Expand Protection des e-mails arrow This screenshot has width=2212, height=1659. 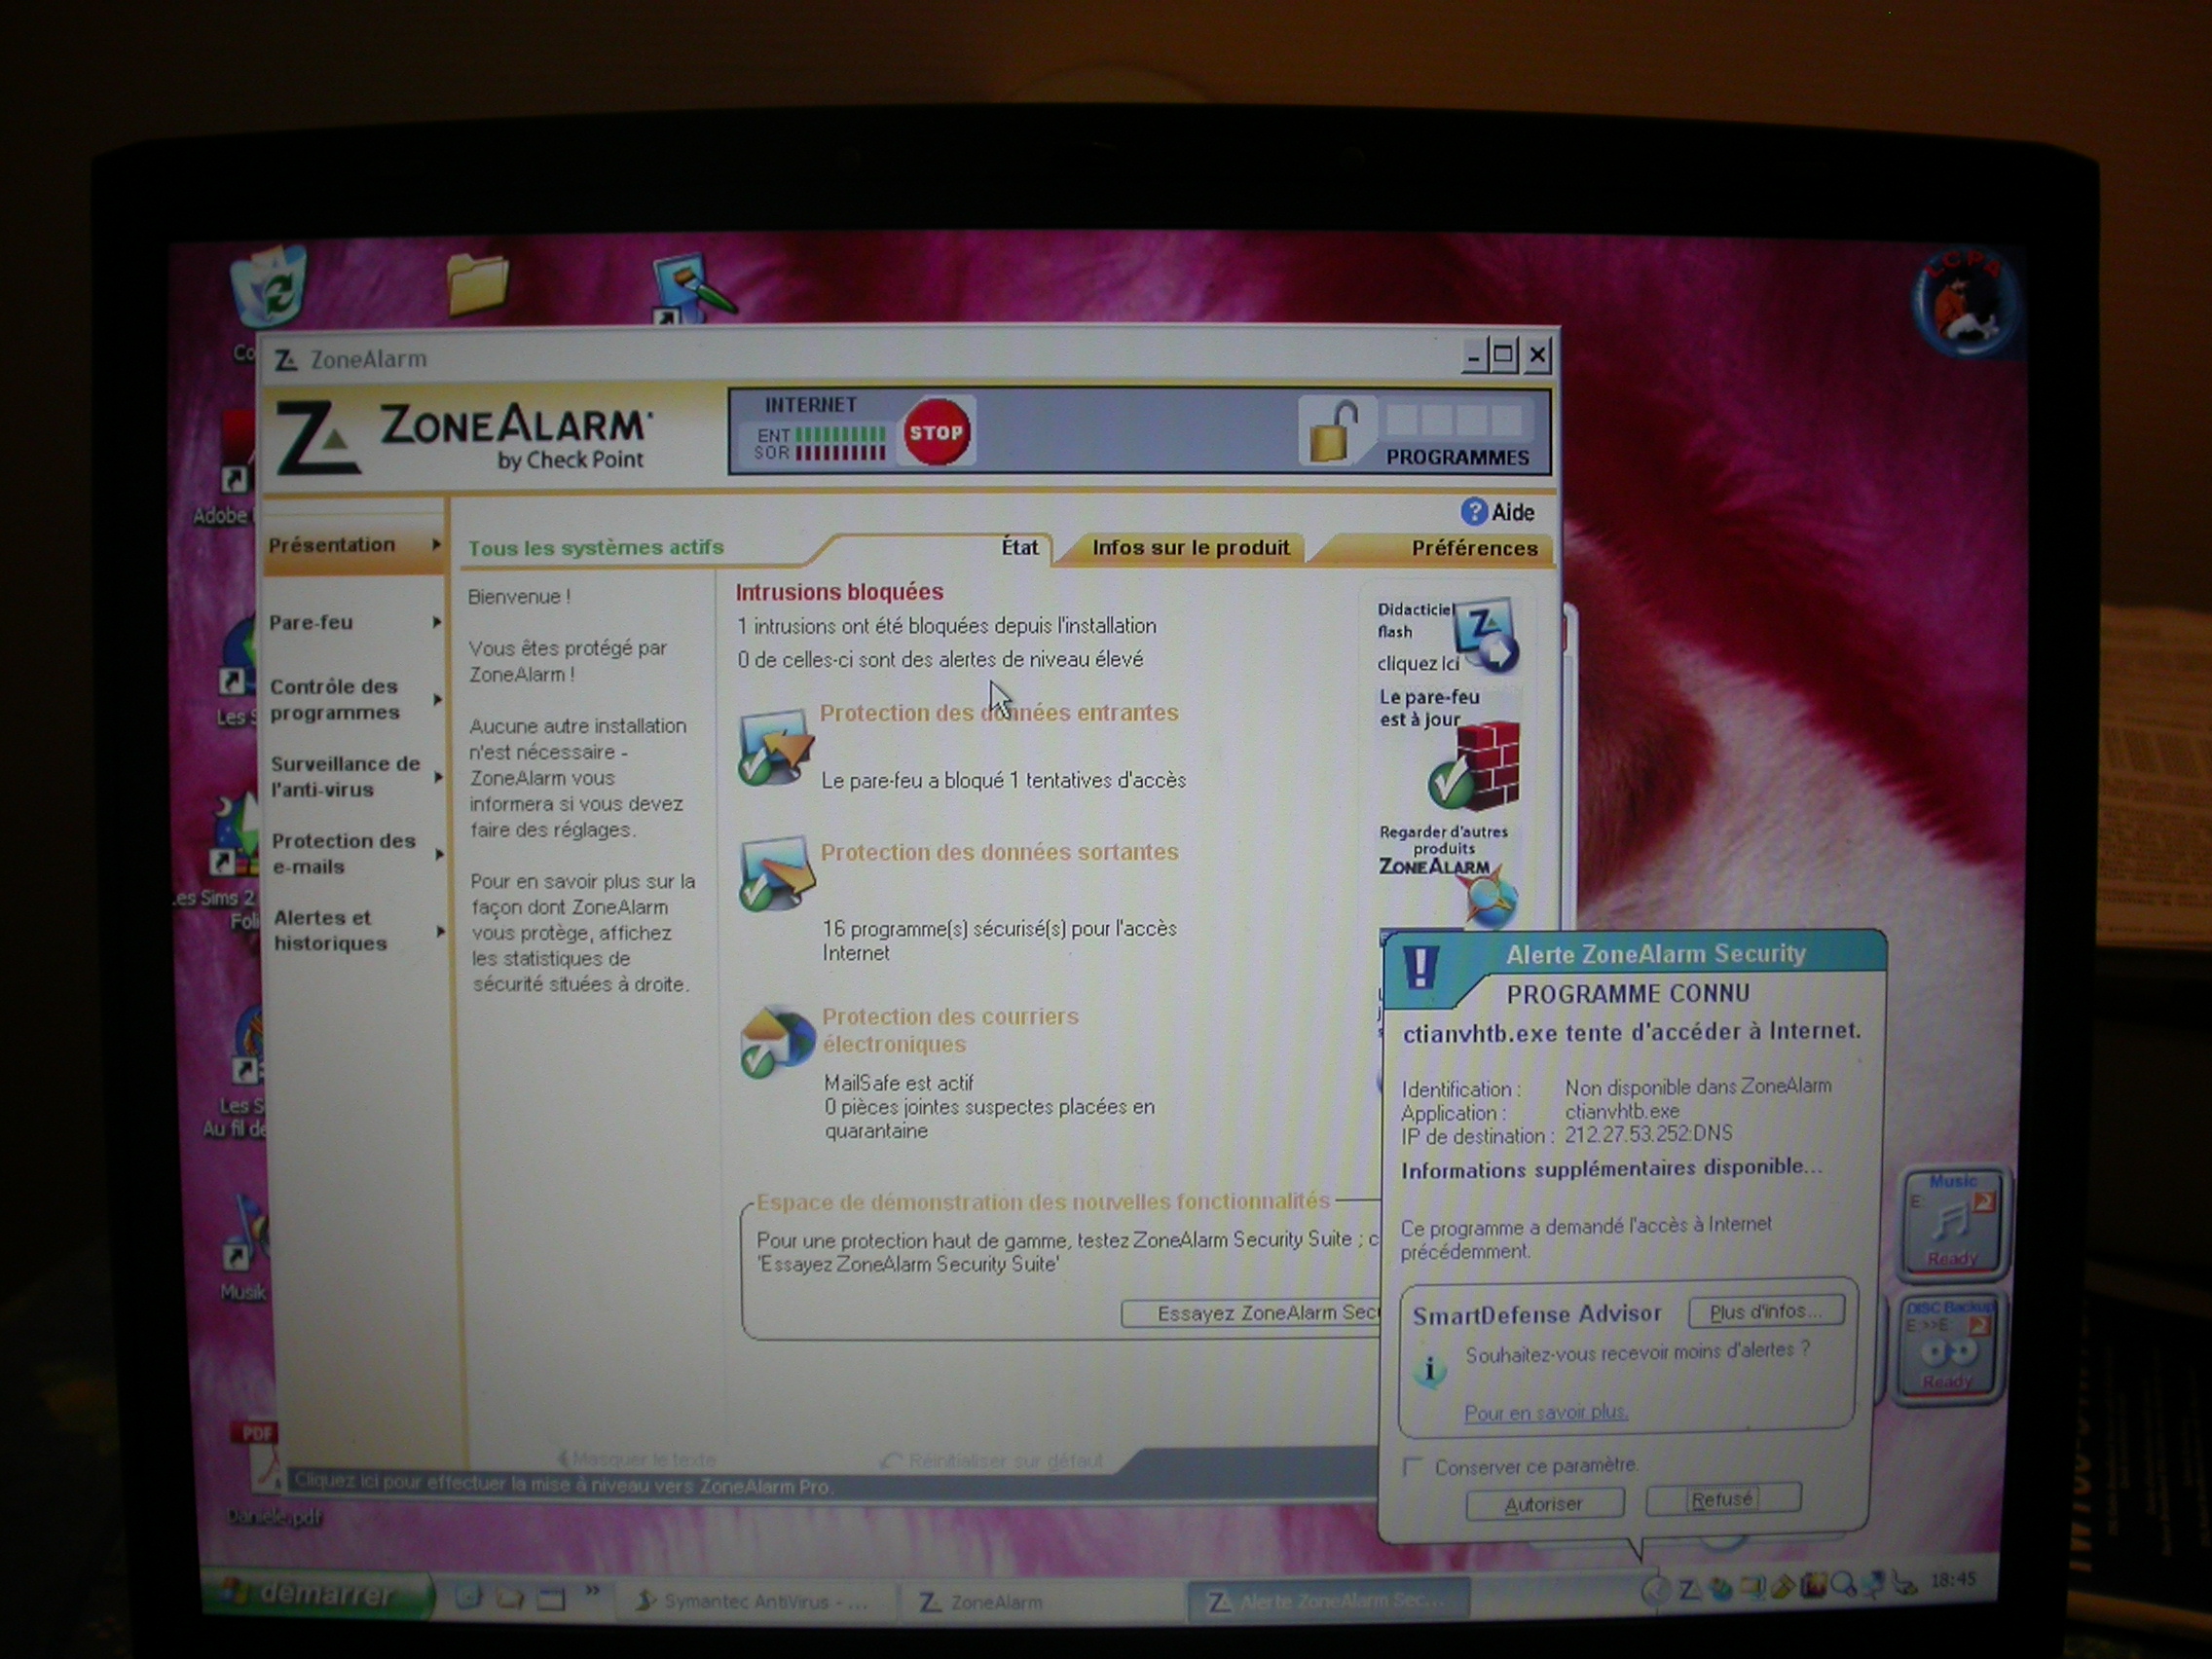440,854
